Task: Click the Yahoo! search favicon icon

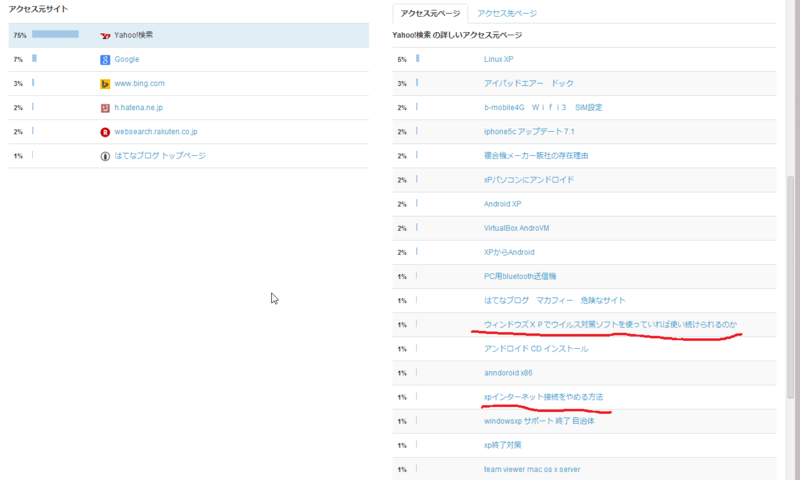Action: pyautogui.click(x=105, y=36)
